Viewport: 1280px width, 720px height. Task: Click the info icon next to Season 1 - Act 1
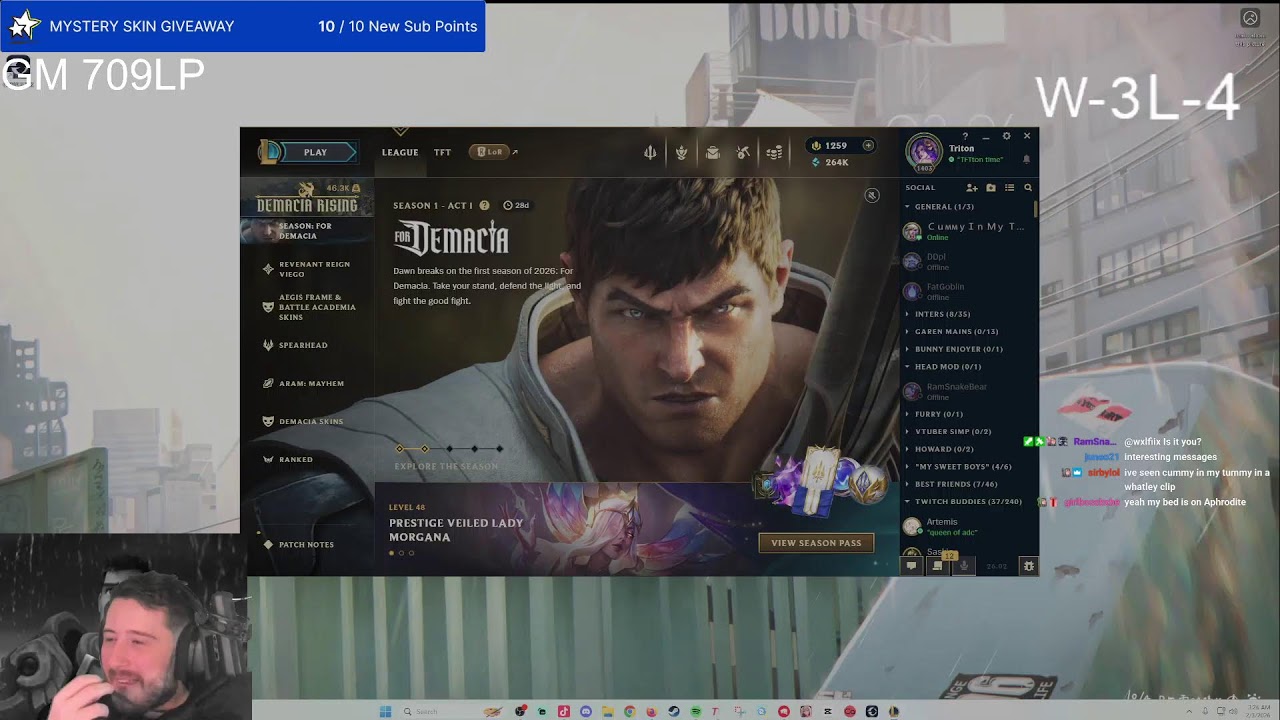484,205
